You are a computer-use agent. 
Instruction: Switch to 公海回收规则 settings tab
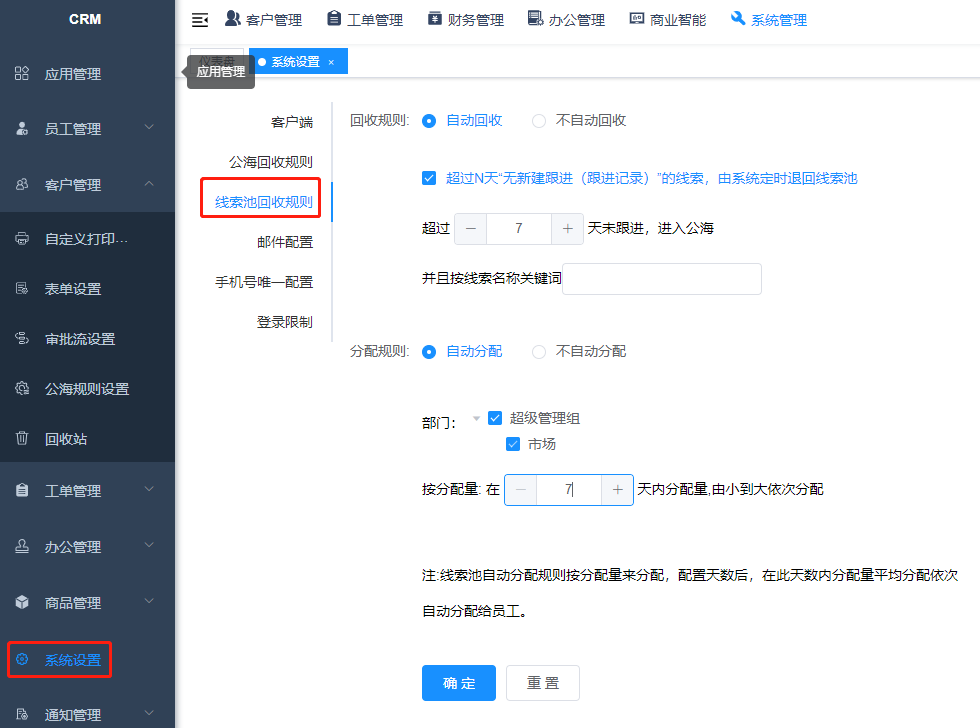point(270,162)
